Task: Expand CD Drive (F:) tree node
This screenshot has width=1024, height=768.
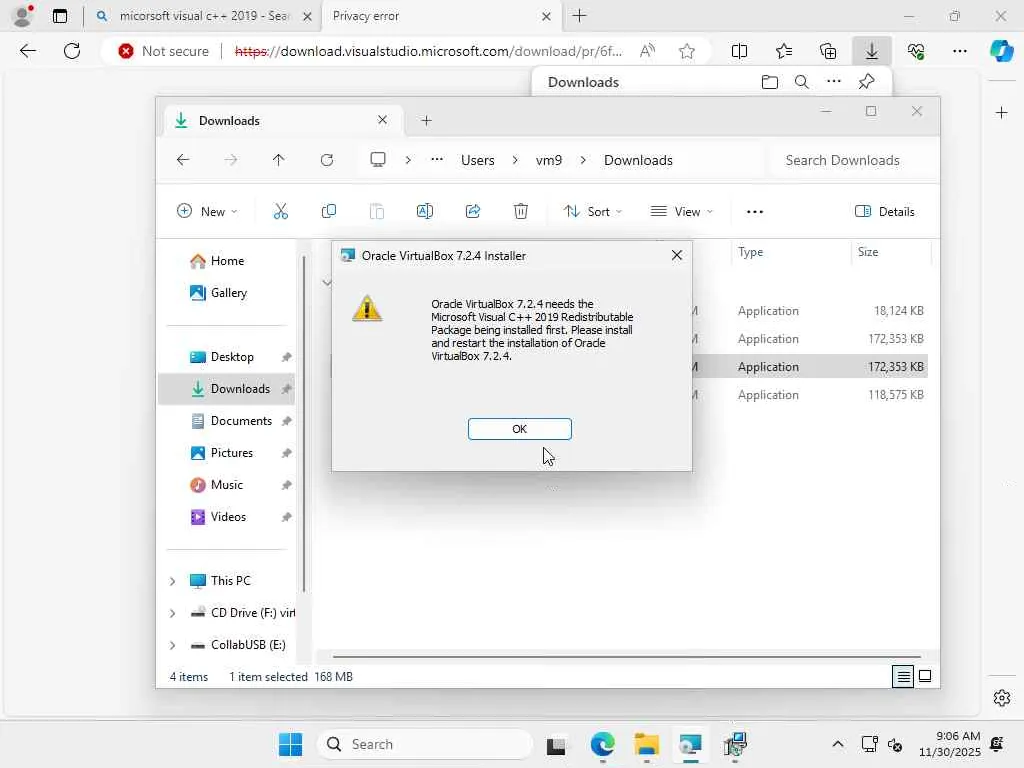Action: pos(172,613)
